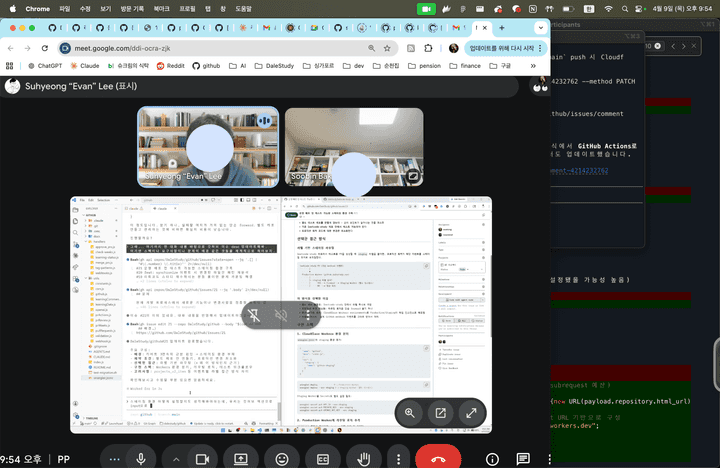The height and width of the screenshot is (468, 720).
Task: Go to previous search match in background window
Action: point(673,46)
